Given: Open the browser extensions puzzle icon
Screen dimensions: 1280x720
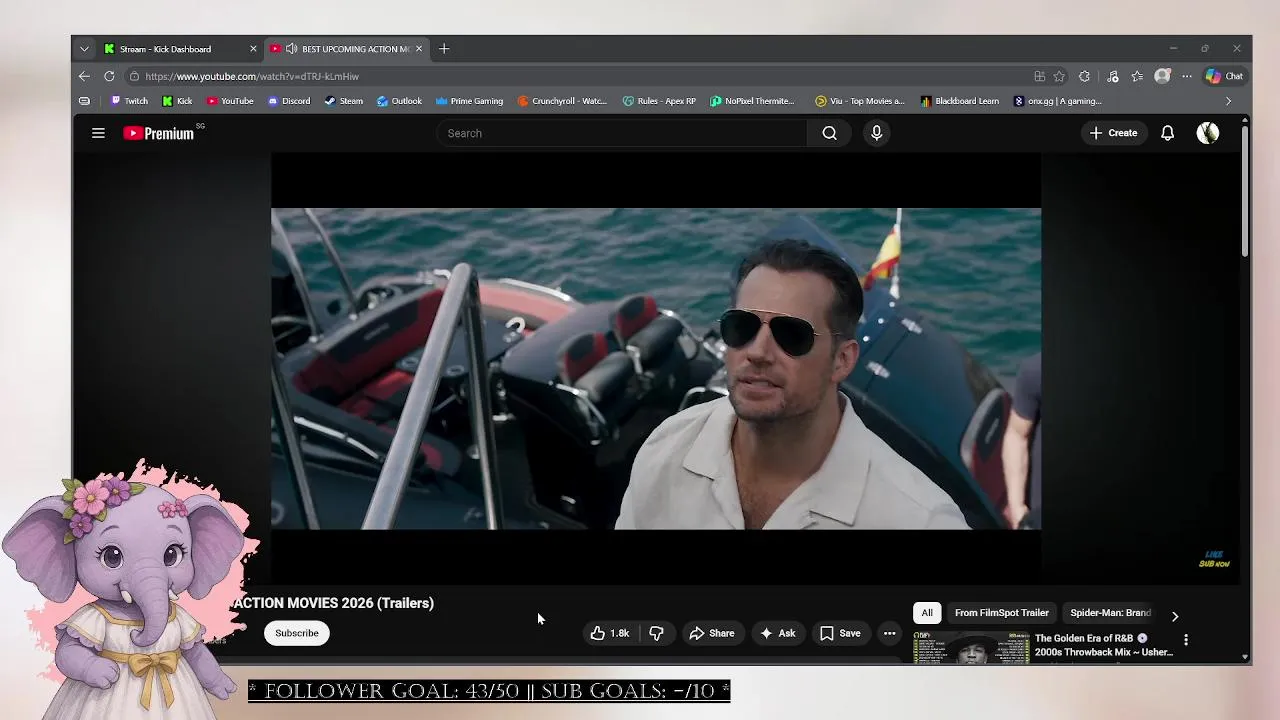Looking at the screenshot, I should pyautogui.click(x=1084, y=76).
